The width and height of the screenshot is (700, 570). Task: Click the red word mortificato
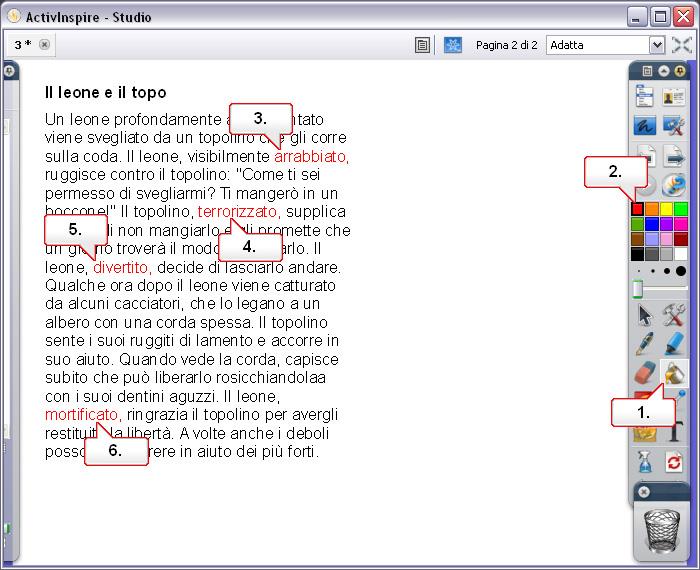[x=83, y=415]
